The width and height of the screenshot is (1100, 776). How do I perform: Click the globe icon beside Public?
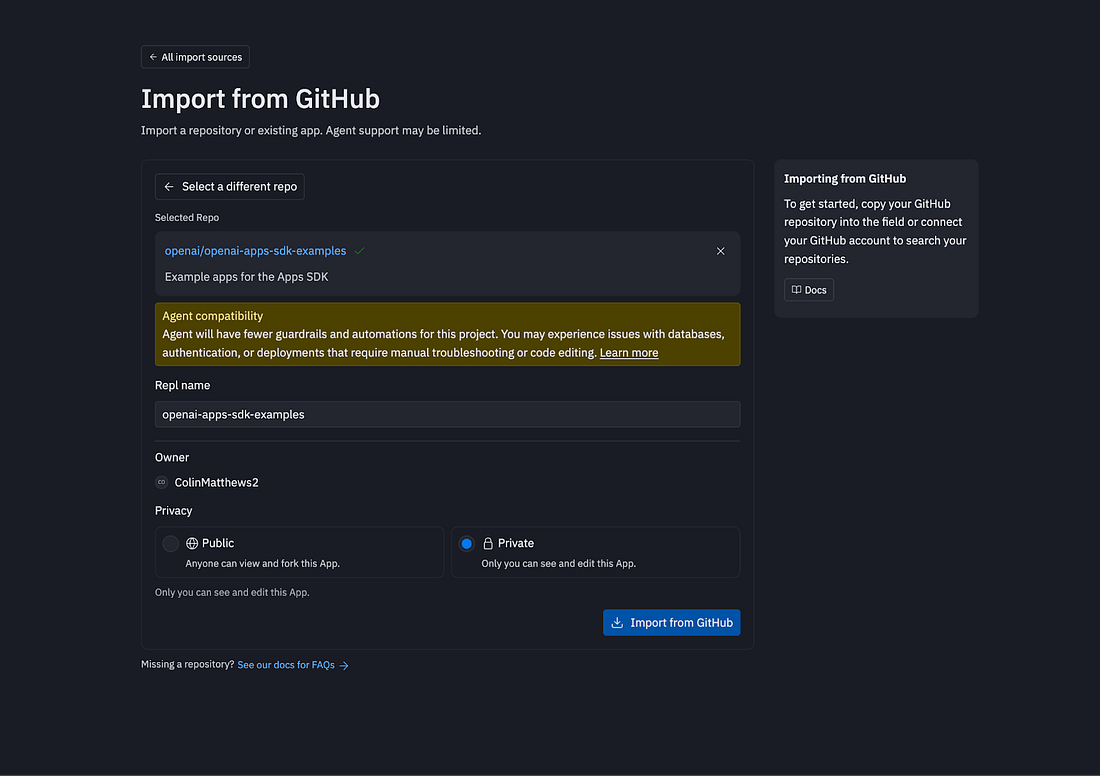192,543
